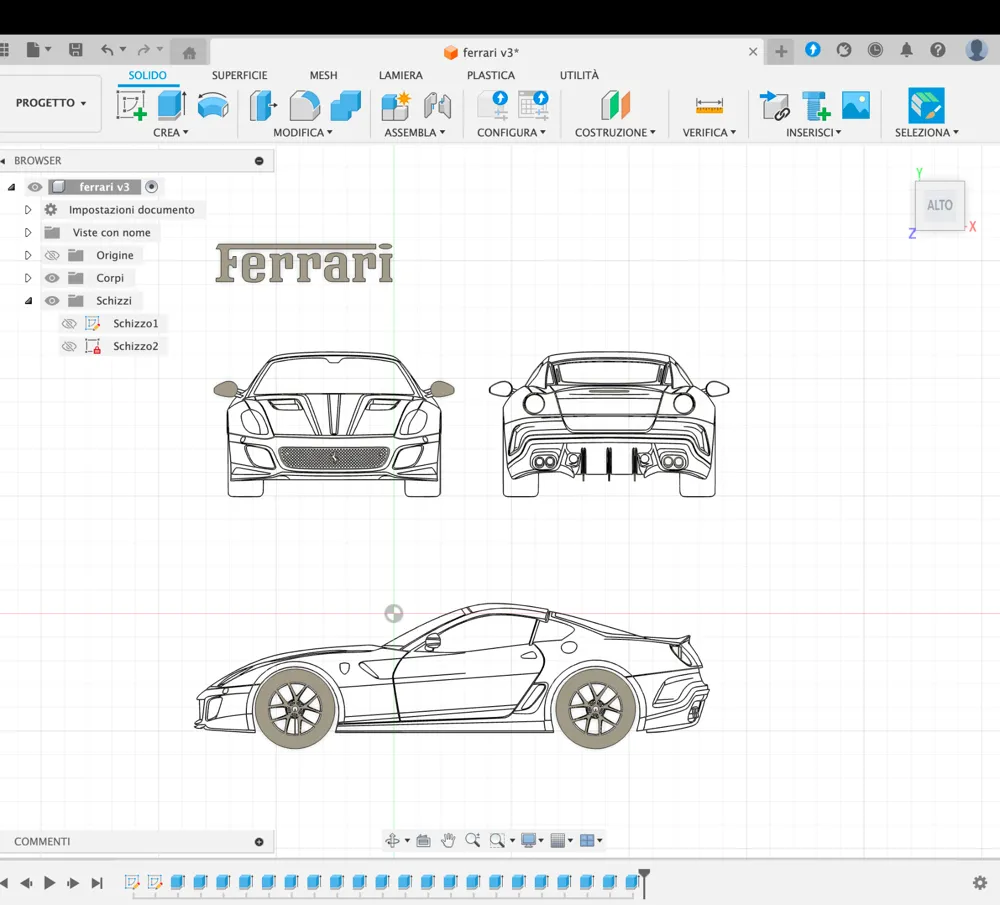The width and height of the screenshot is (1000, 905).
Task: Select the Extrude tool icon
Action: (172, 105)
